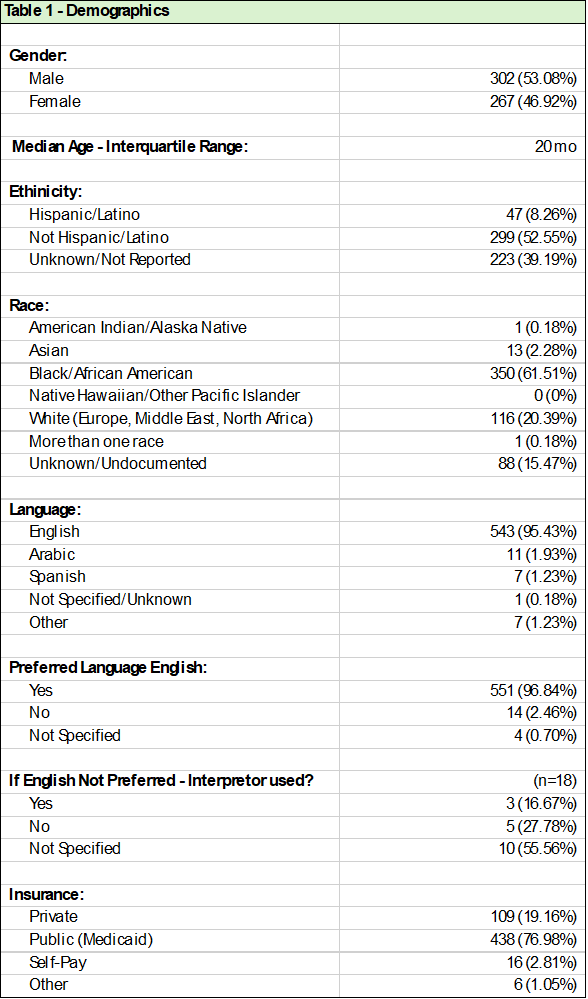Select the (n=18) interpreter count cell
The width and height of the screenshot is (588, 999).
pos(556,781)
